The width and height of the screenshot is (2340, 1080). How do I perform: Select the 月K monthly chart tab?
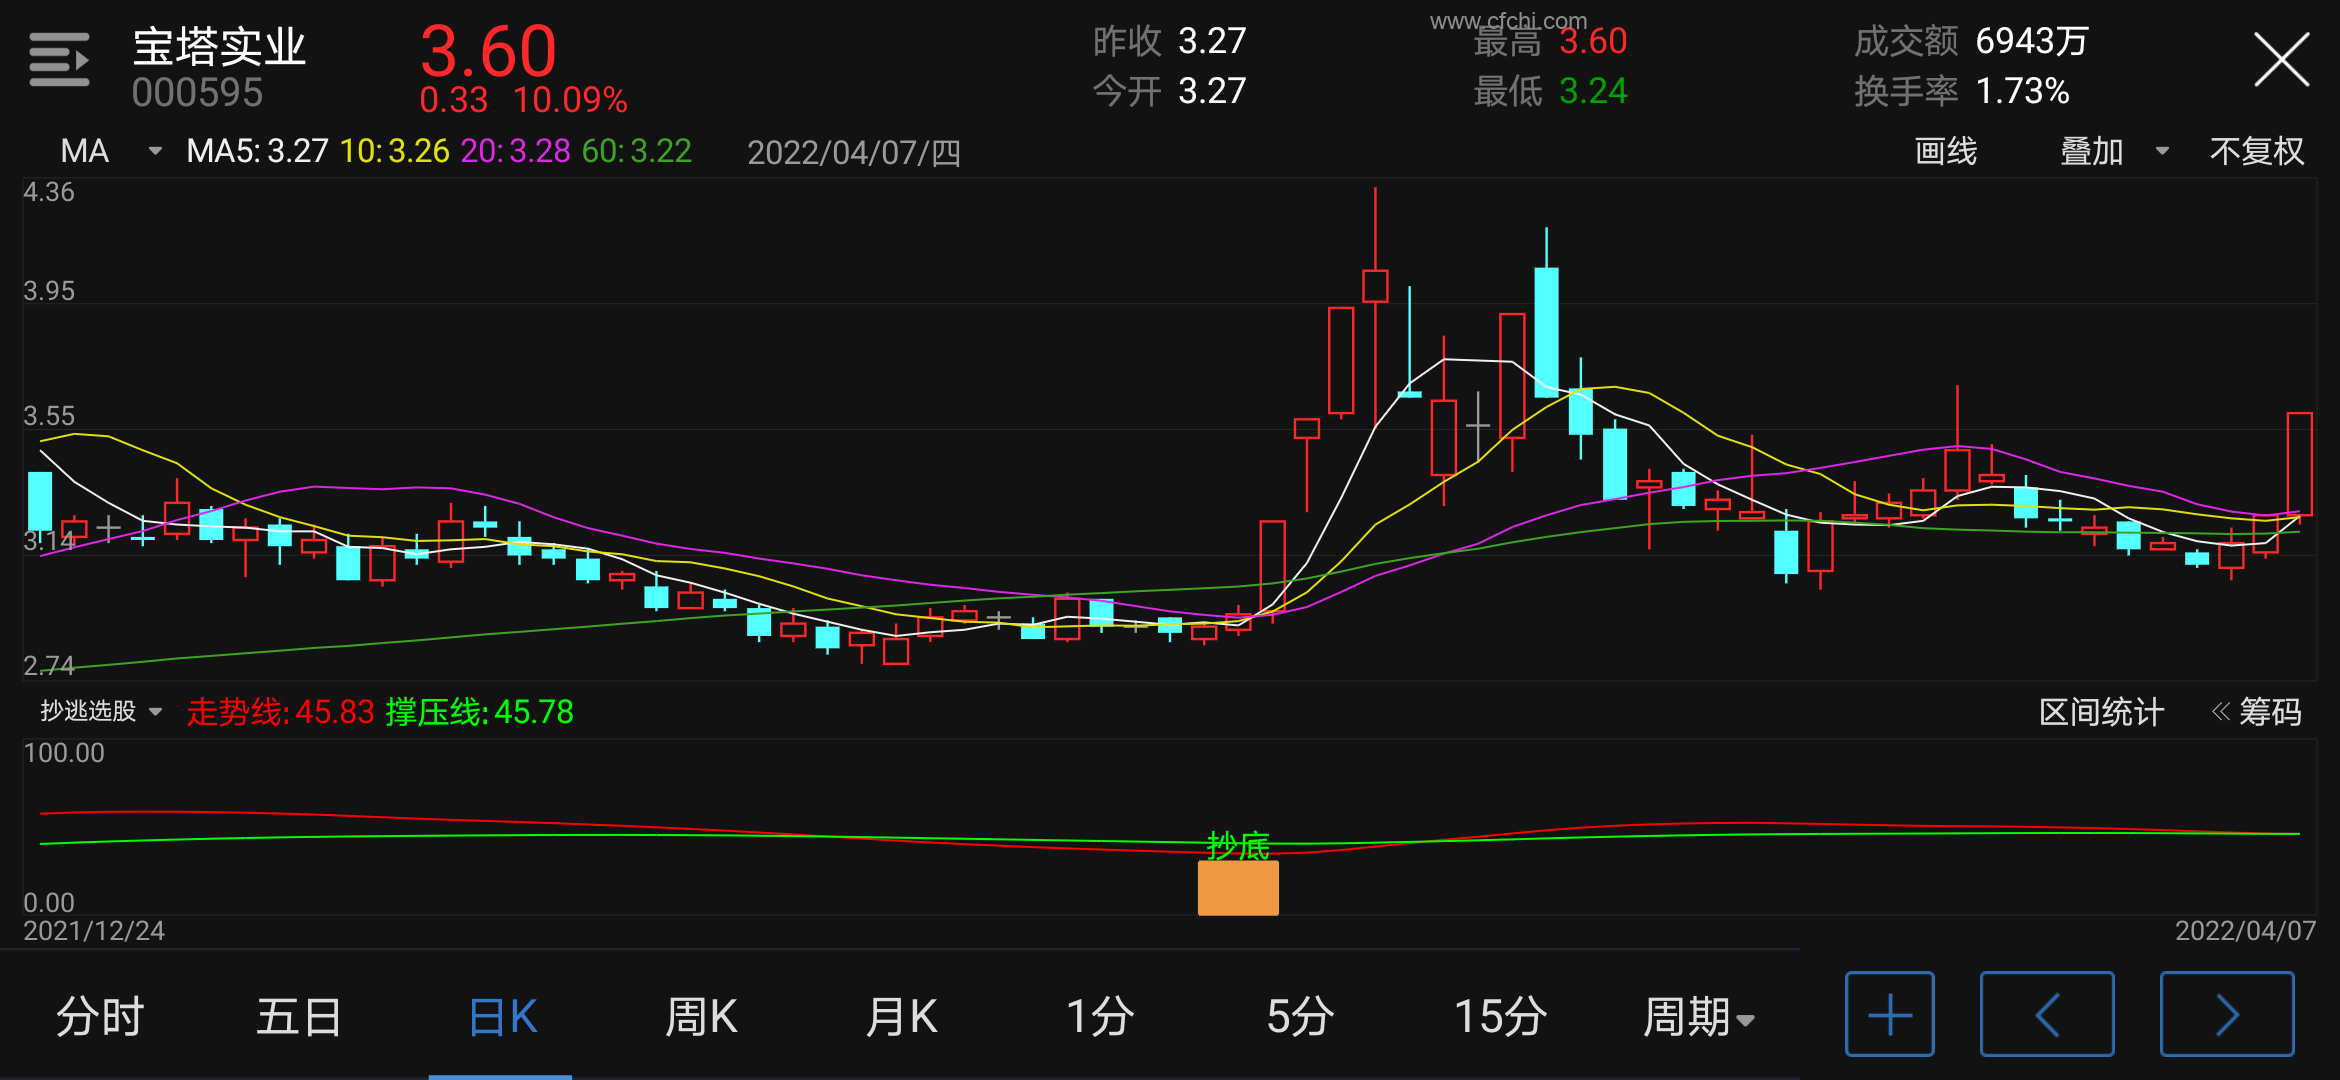[901, 1017]
